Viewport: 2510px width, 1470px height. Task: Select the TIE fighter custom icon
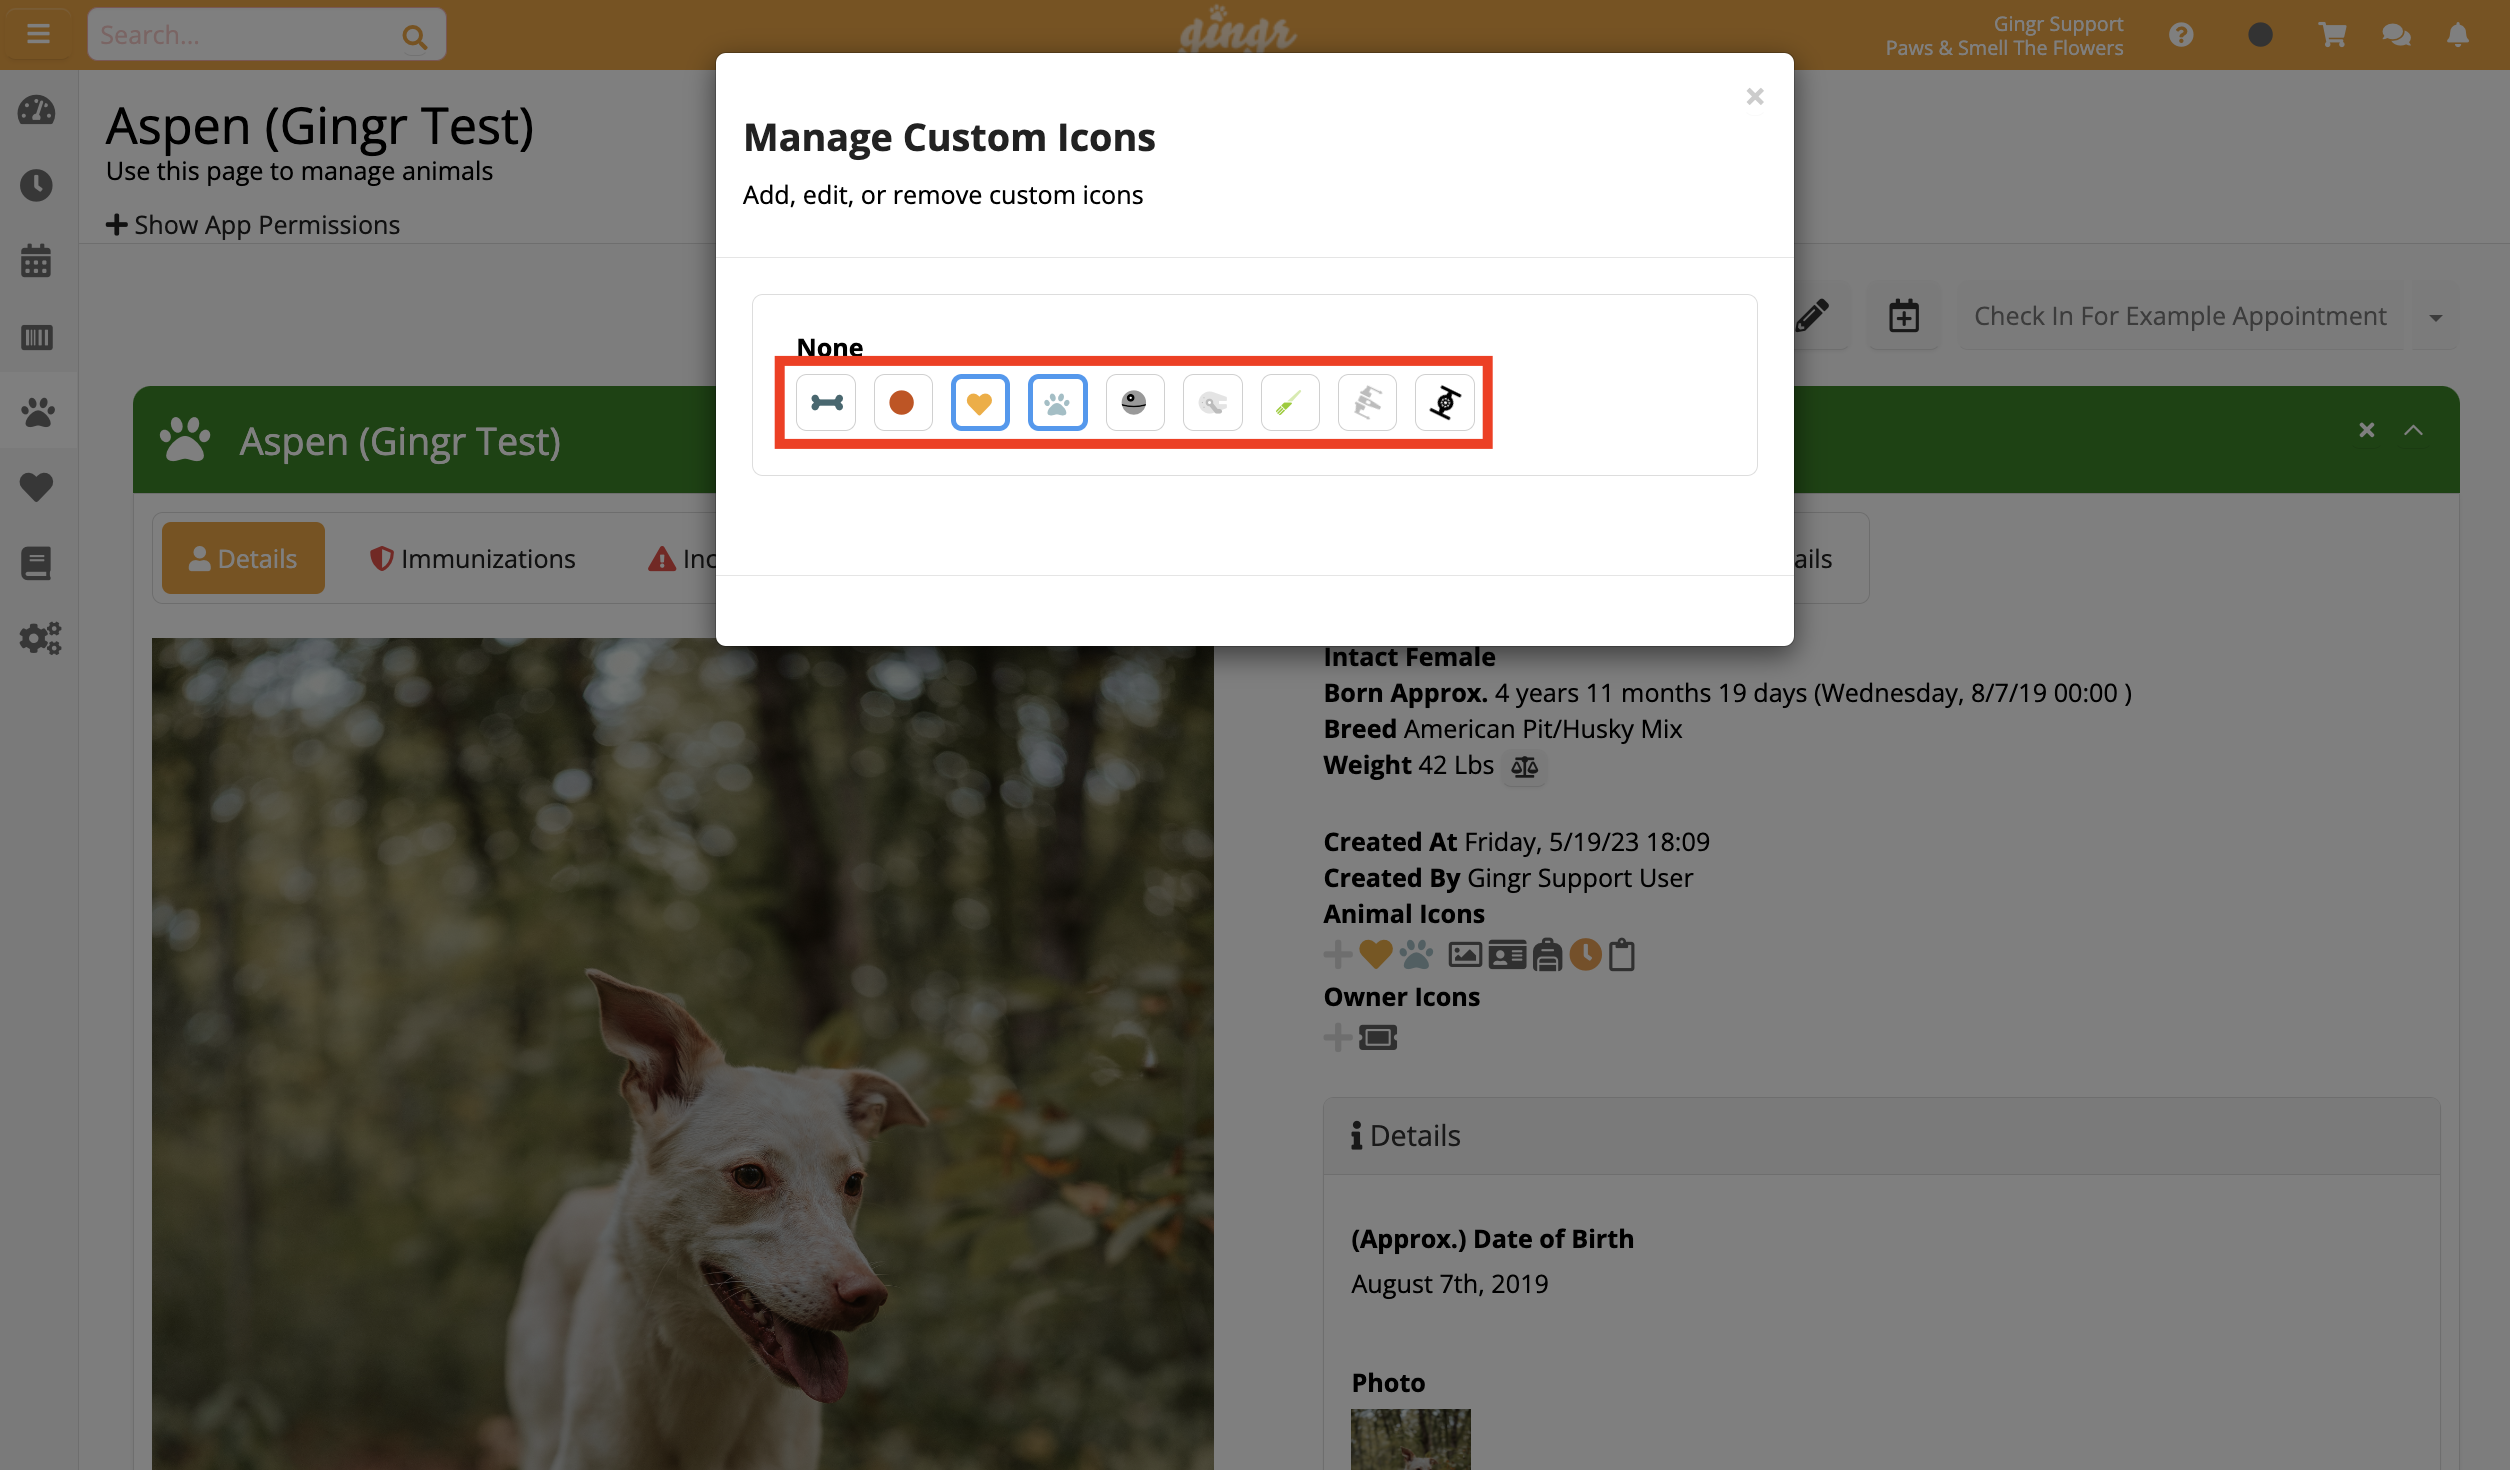click(1444, 402)
